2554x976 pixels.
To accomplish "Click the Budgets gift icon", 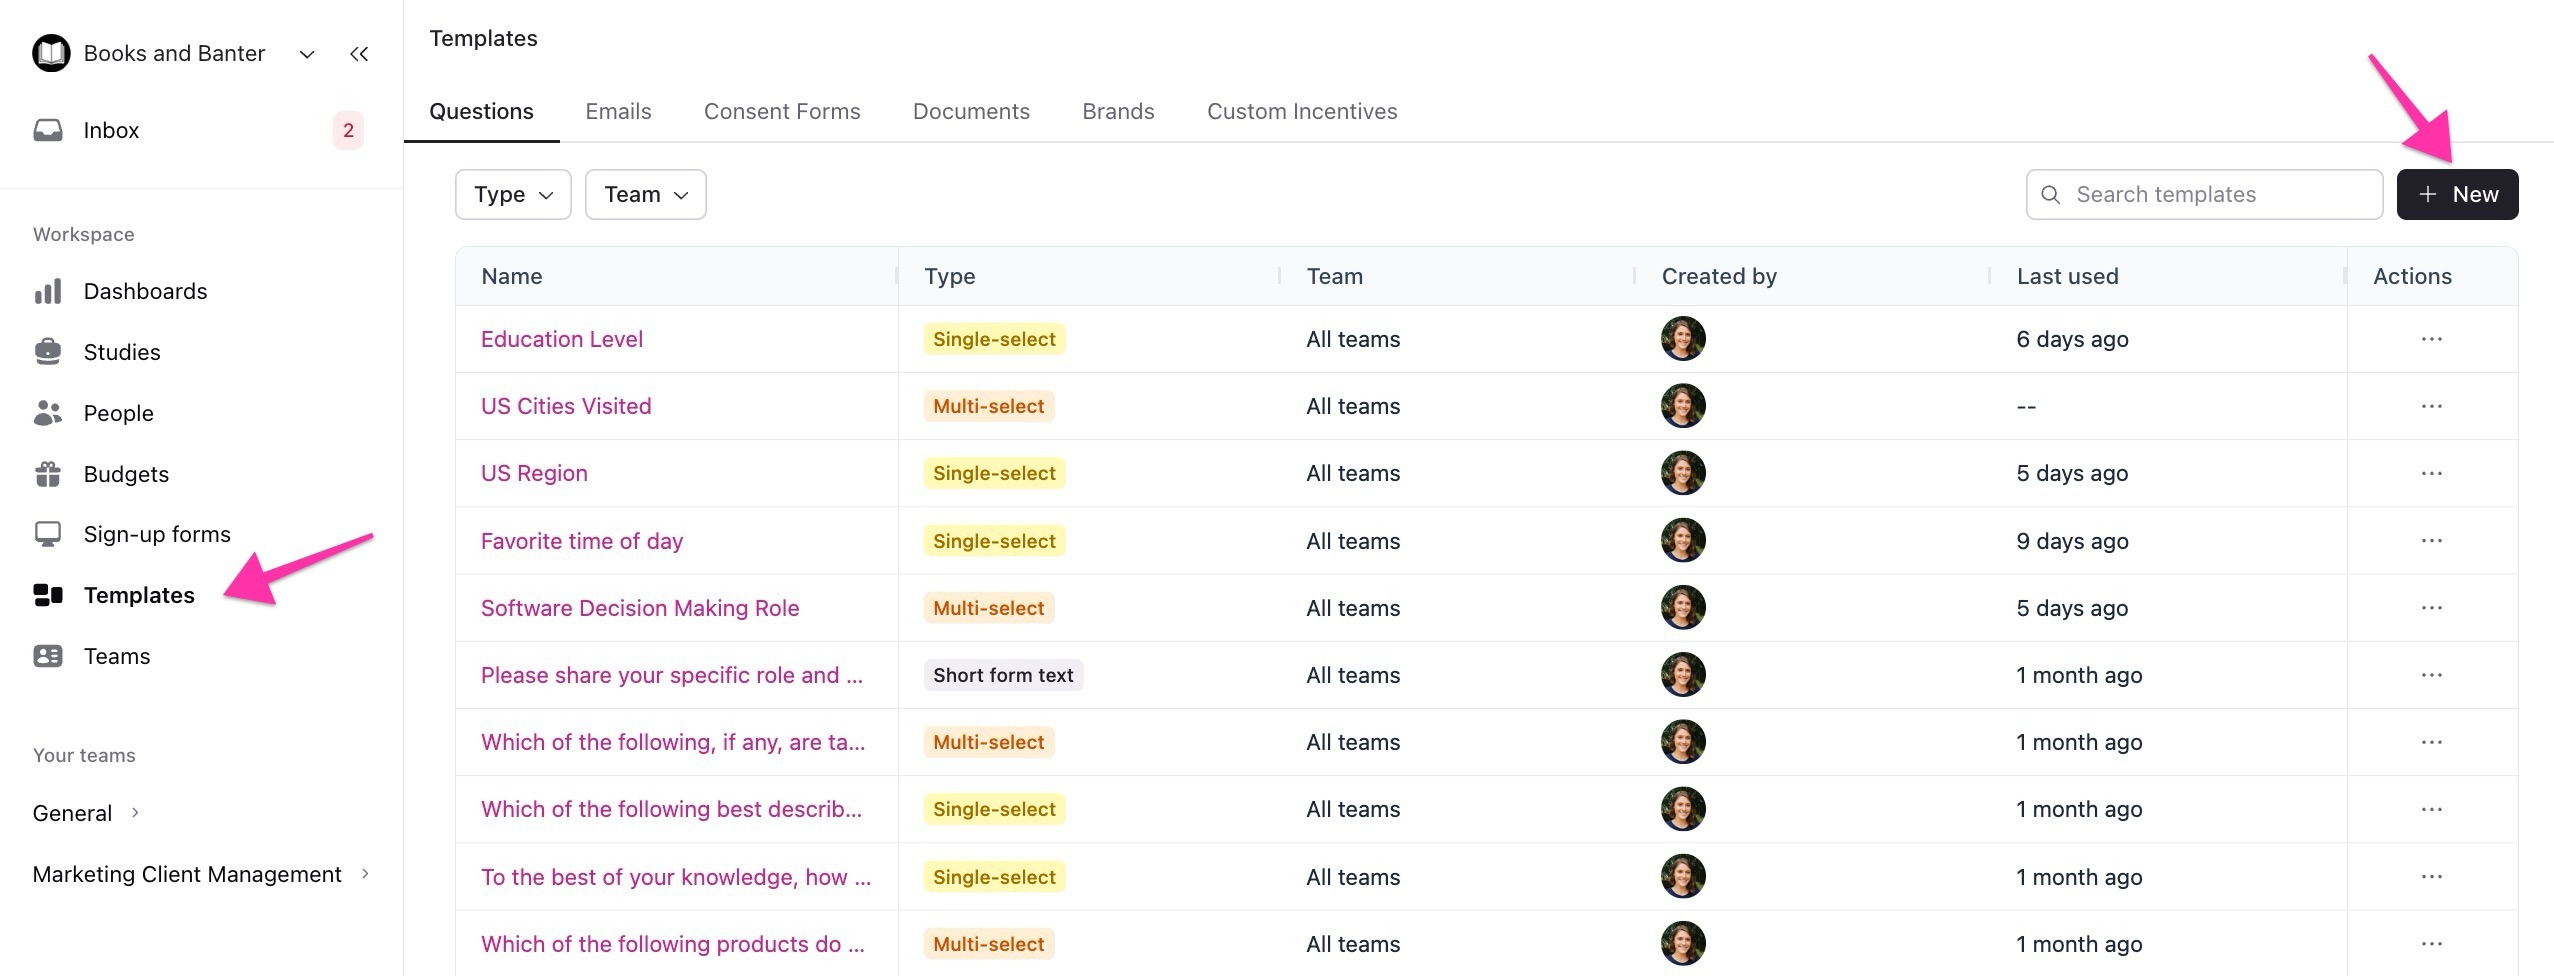I will click(x=48, y=474).
